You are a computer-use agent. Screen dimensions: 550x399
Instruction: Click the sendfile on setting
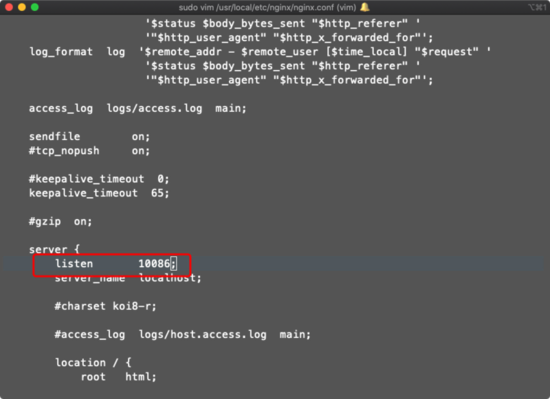click(x=89, y=136)
